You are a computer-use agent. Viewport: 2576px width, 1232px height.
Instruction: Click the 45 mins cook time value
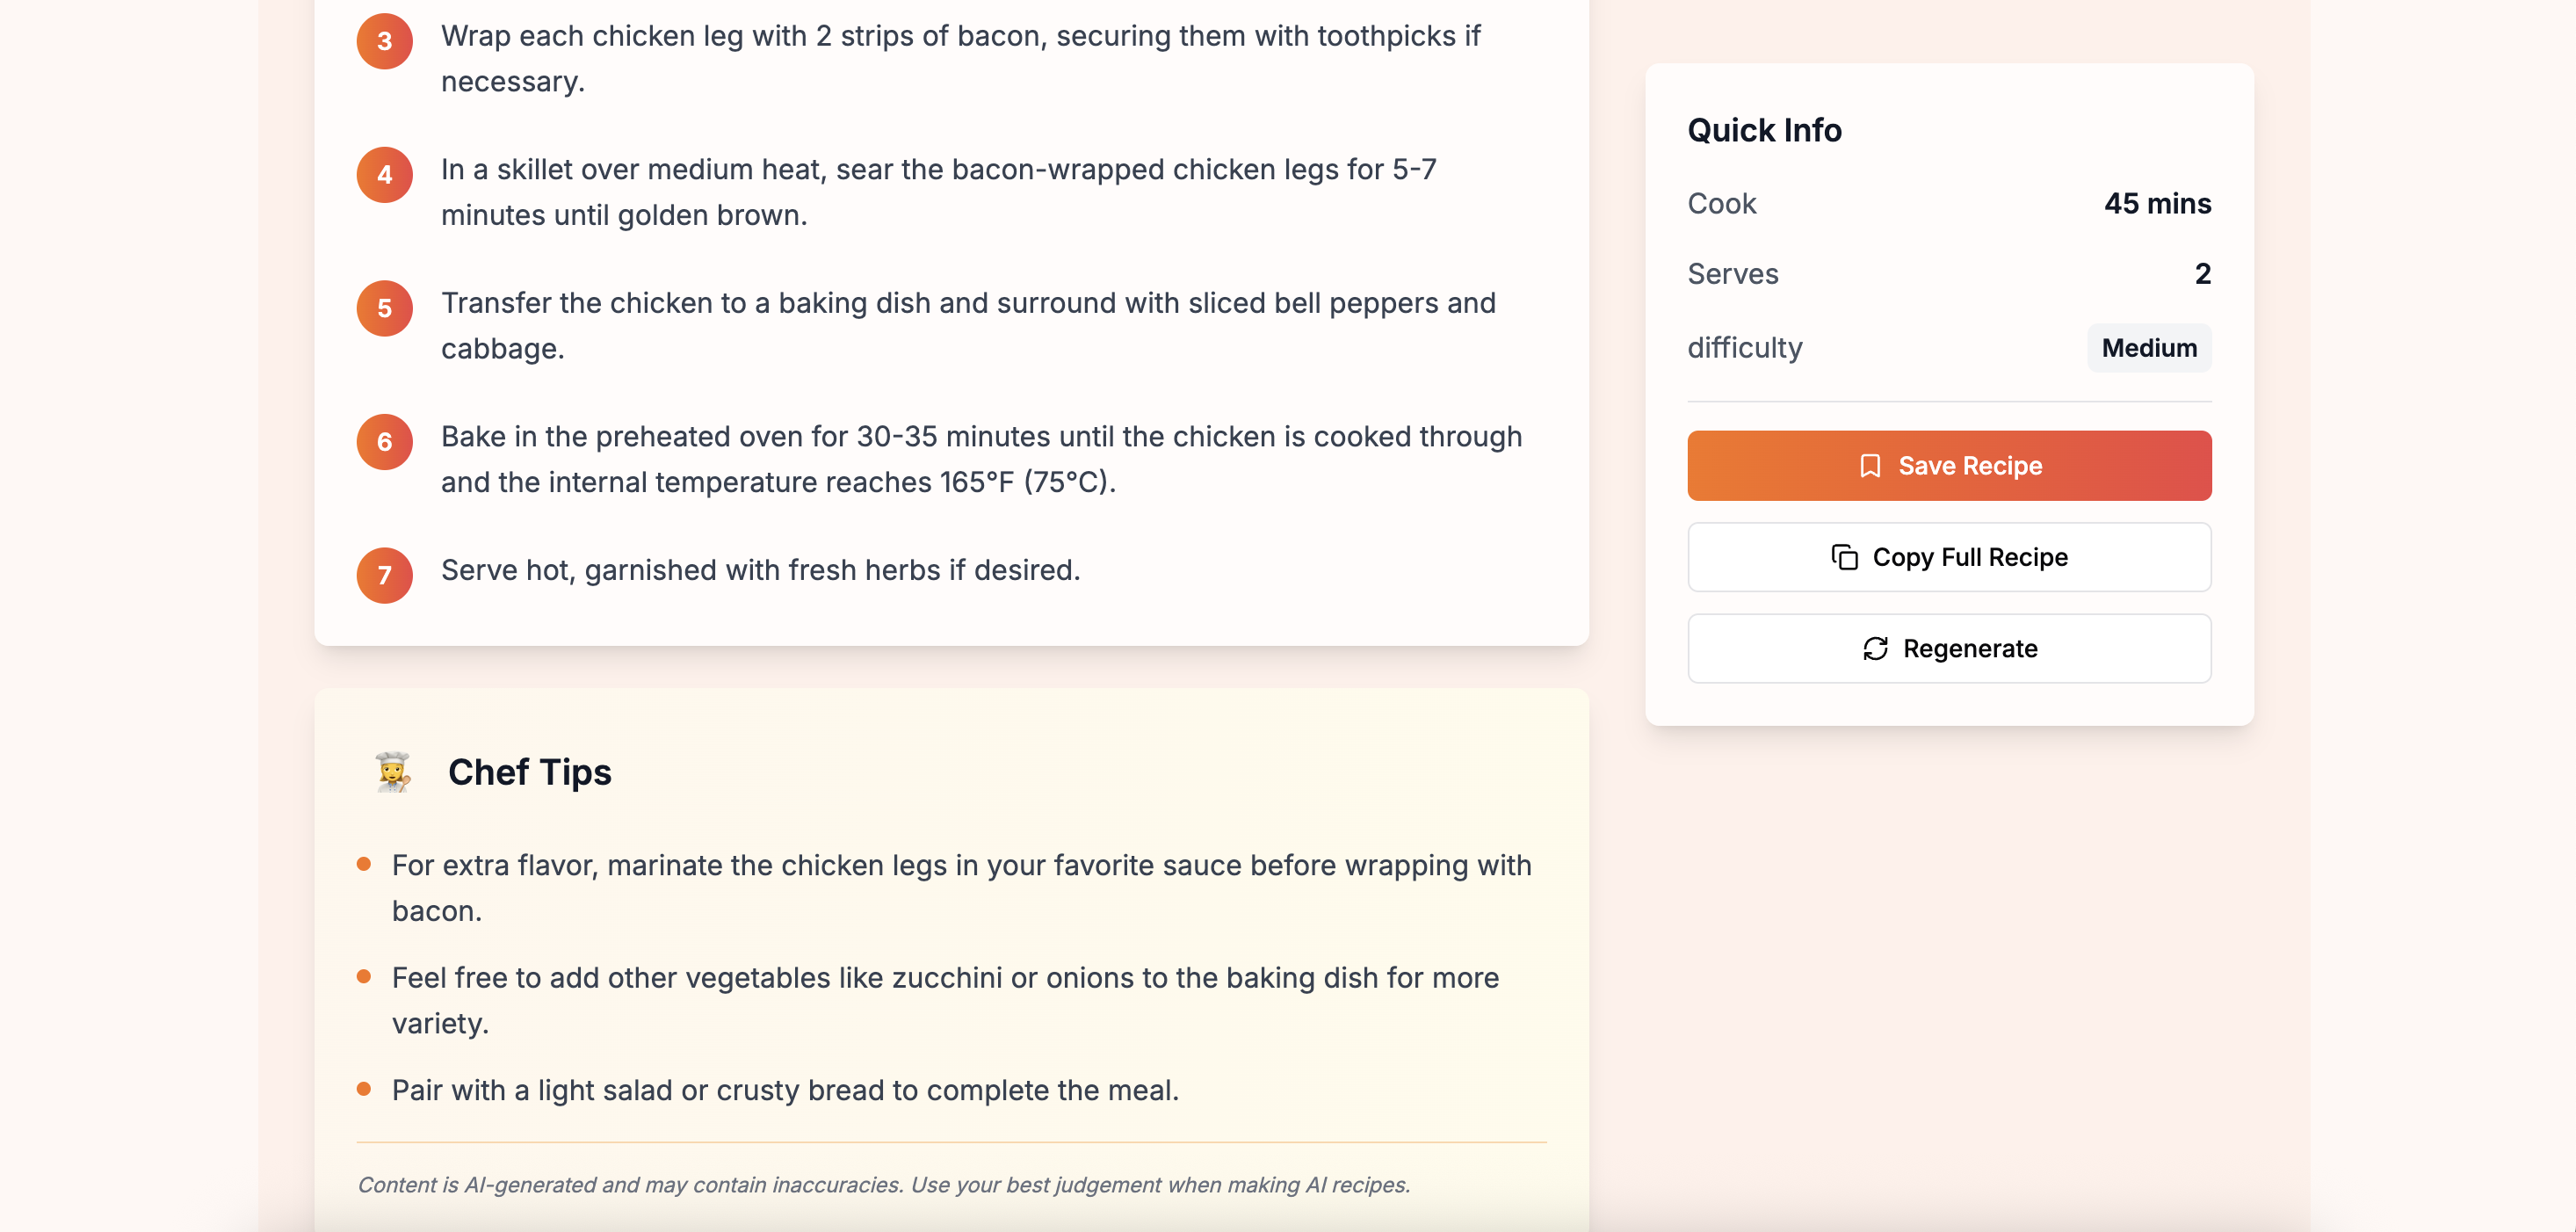[2157, 204]
